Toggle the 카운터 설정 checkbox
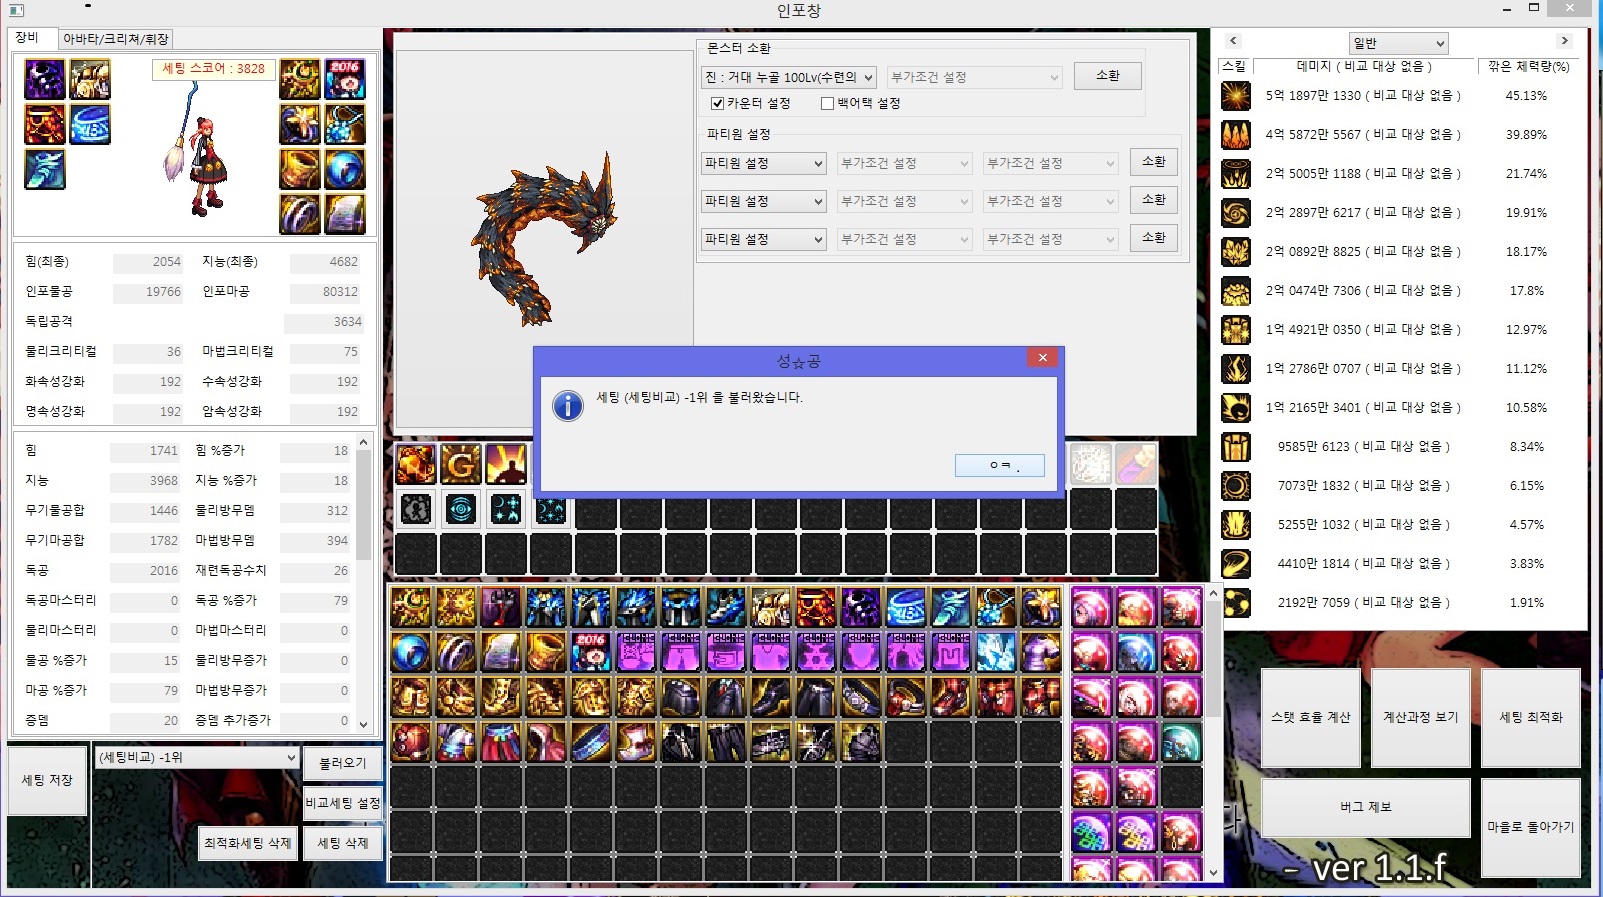1603x897 pixels. [x=717, y=103]
